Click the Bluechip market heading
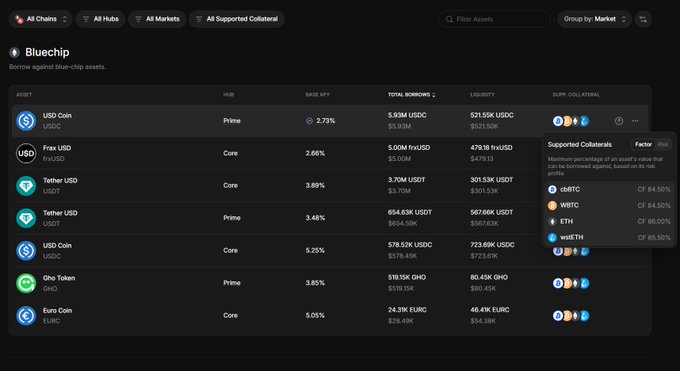This screenshot has height=371, width=680. pos(47,53)
